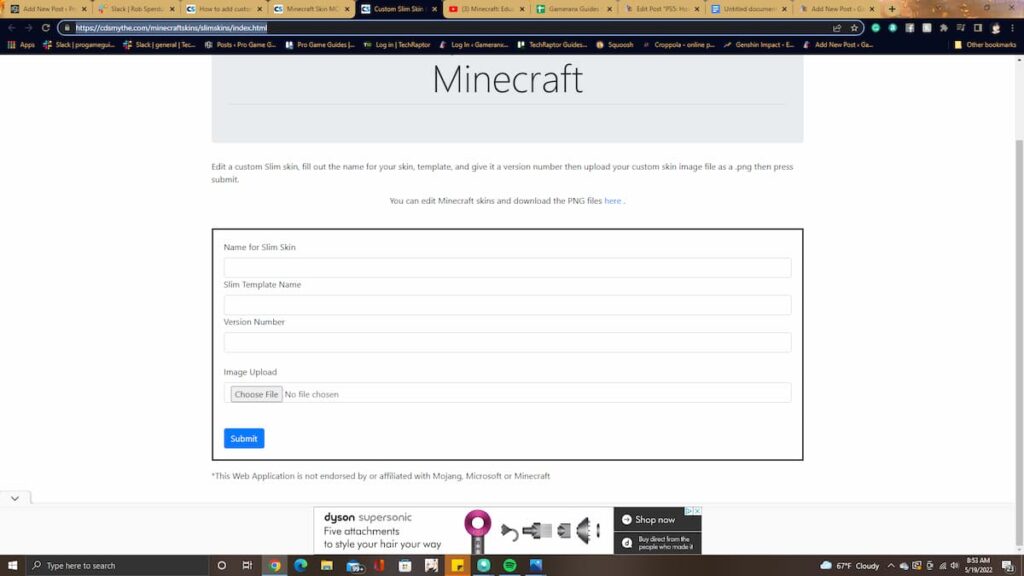Click the browser address bar URL
Viewport: 1024px width, 576px height.
click(171, 28)
